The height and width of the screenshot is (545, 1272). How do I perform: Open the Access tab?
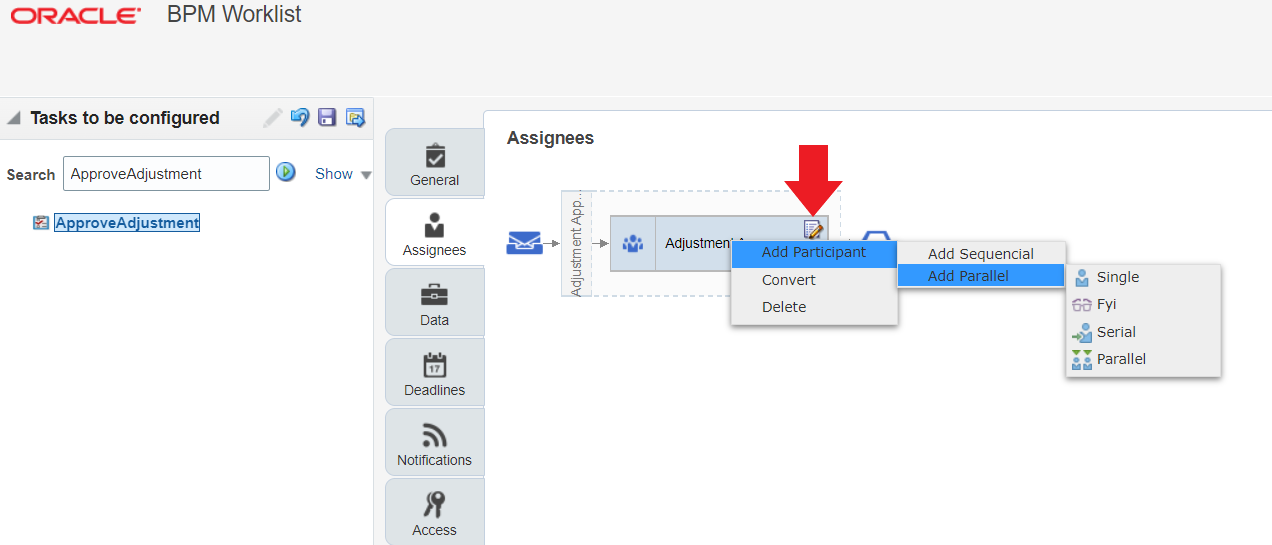435,511
